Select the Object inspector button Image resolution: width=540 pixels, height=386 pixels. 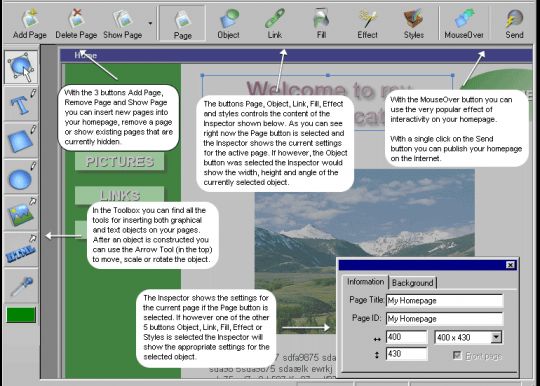coord(228,23)
